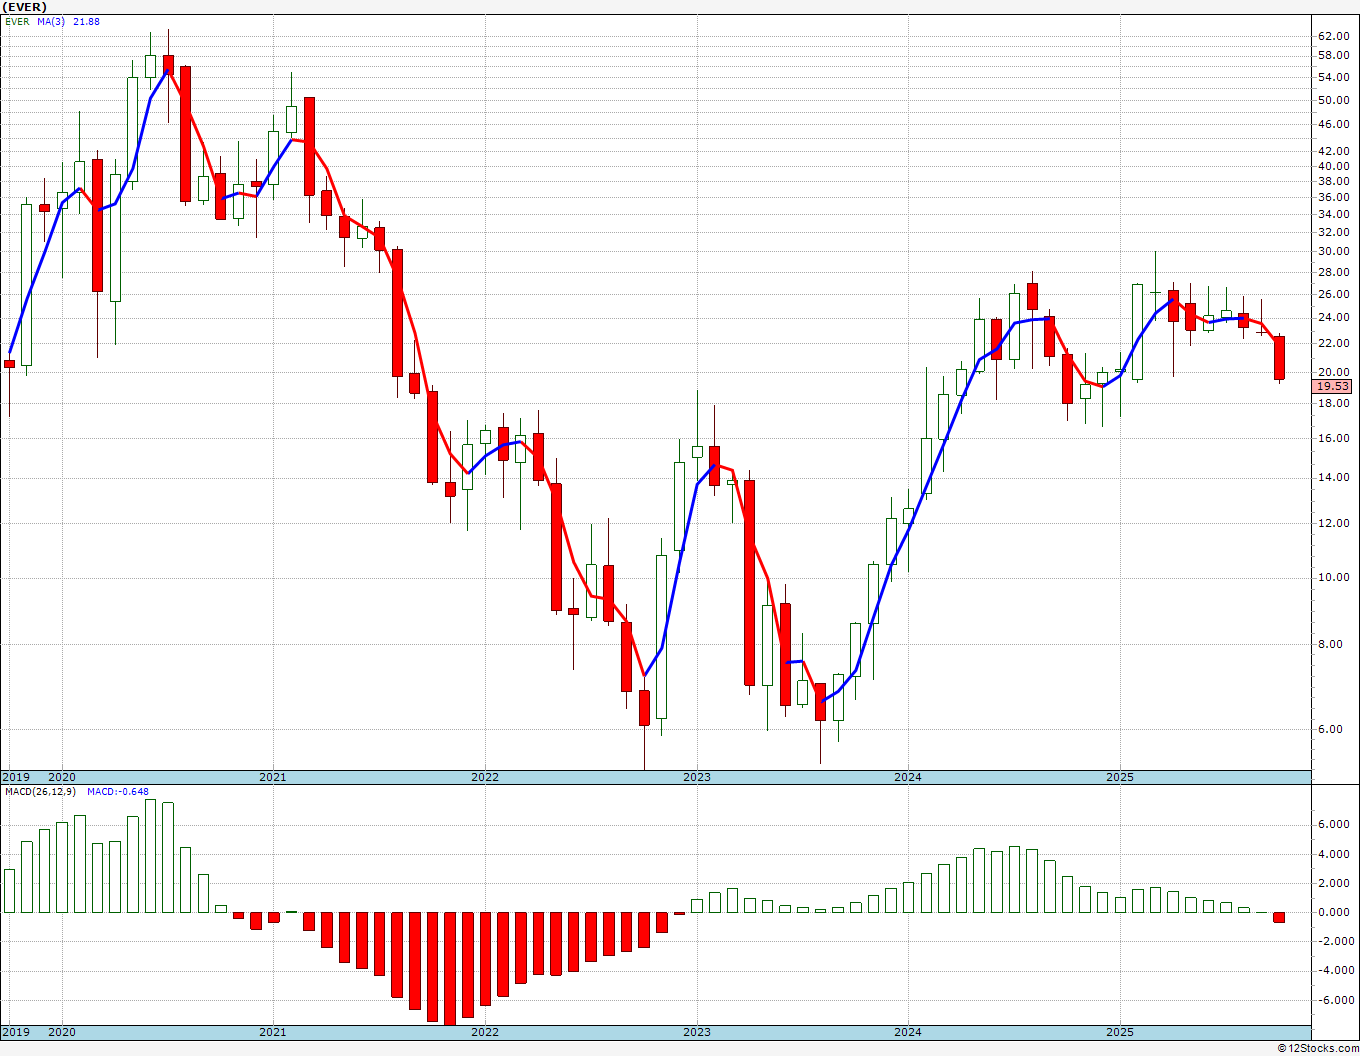Select 2024 on the price chart time axis
This screenshot has height=1056, width=1360.
[x=908, y=777]
